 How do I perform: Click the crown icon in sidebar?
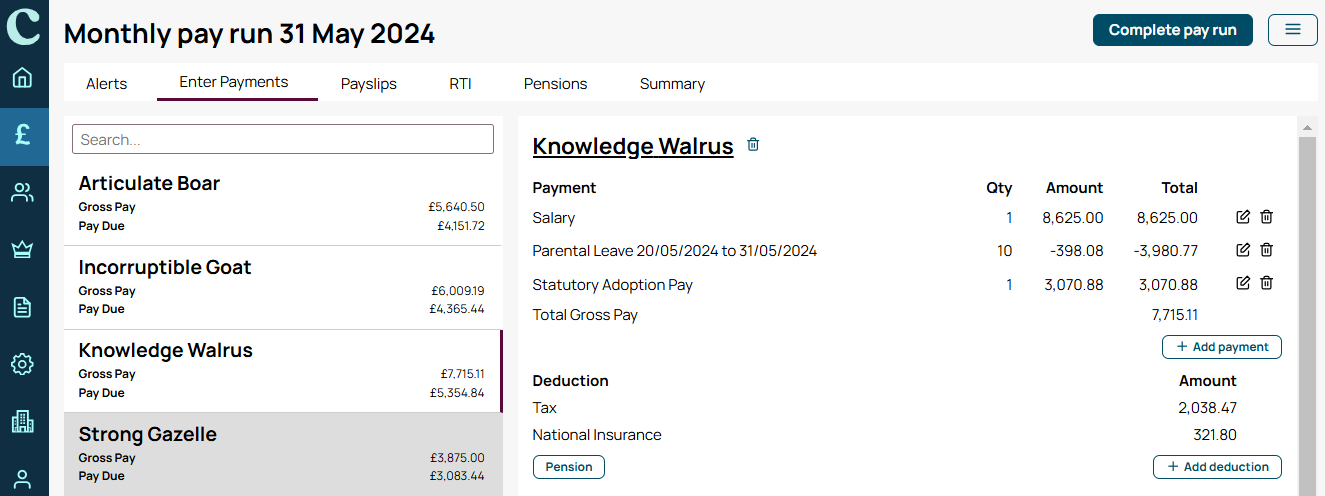(x=22, y=250)
